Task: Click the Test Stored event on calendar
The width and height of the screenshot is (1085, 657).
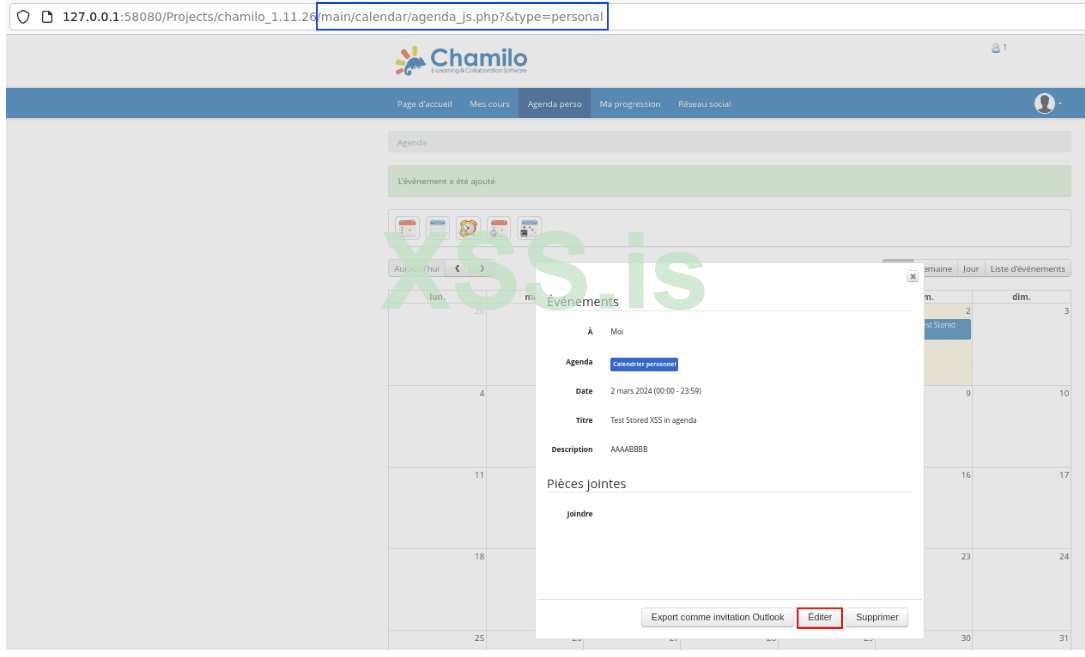Action: pyautogui.click(x=947, y=328)
